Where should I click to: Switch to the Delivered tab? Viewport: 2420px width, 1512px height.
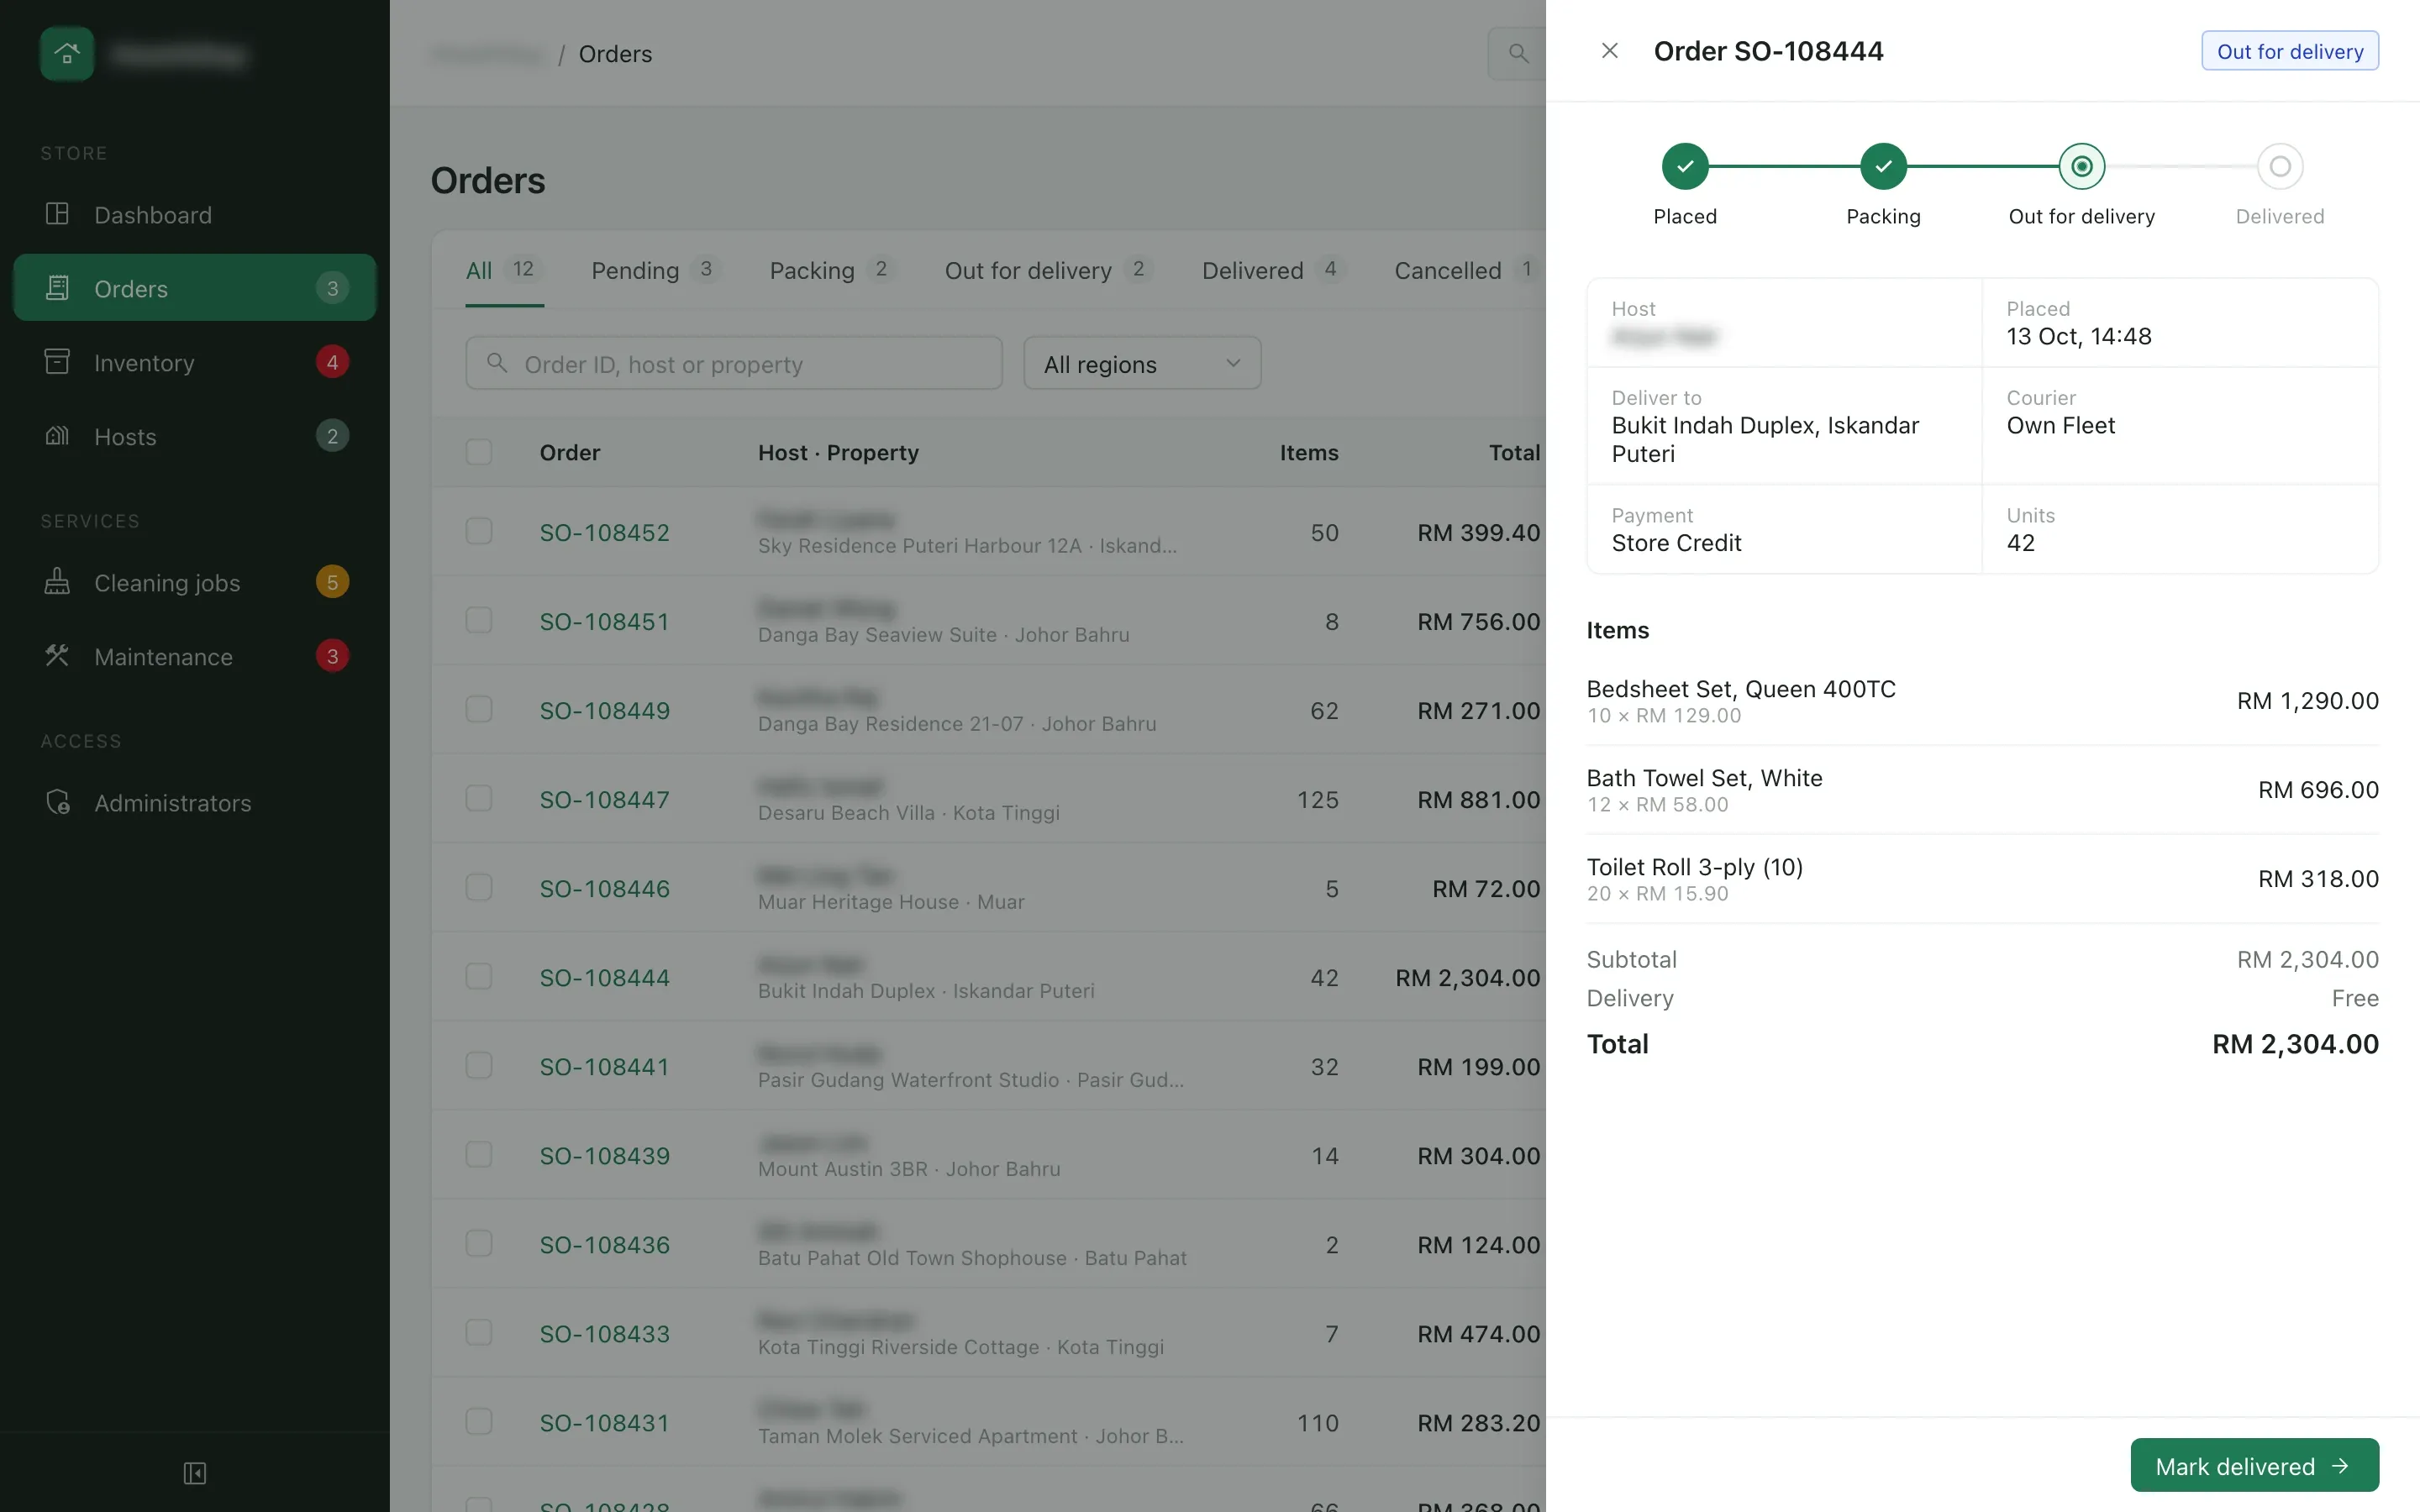point(1274,270)
